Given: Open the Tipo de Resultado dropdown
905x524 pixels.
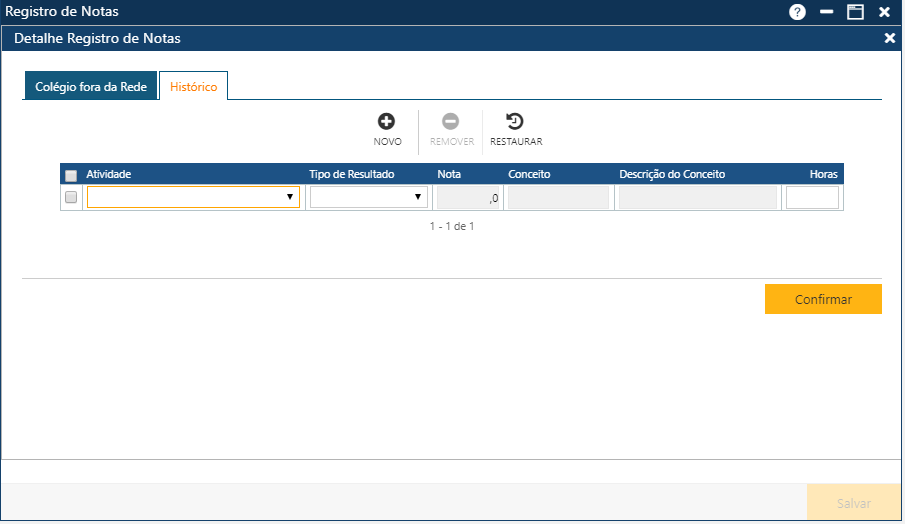Looking at the screenshot, I should [369, 197].
